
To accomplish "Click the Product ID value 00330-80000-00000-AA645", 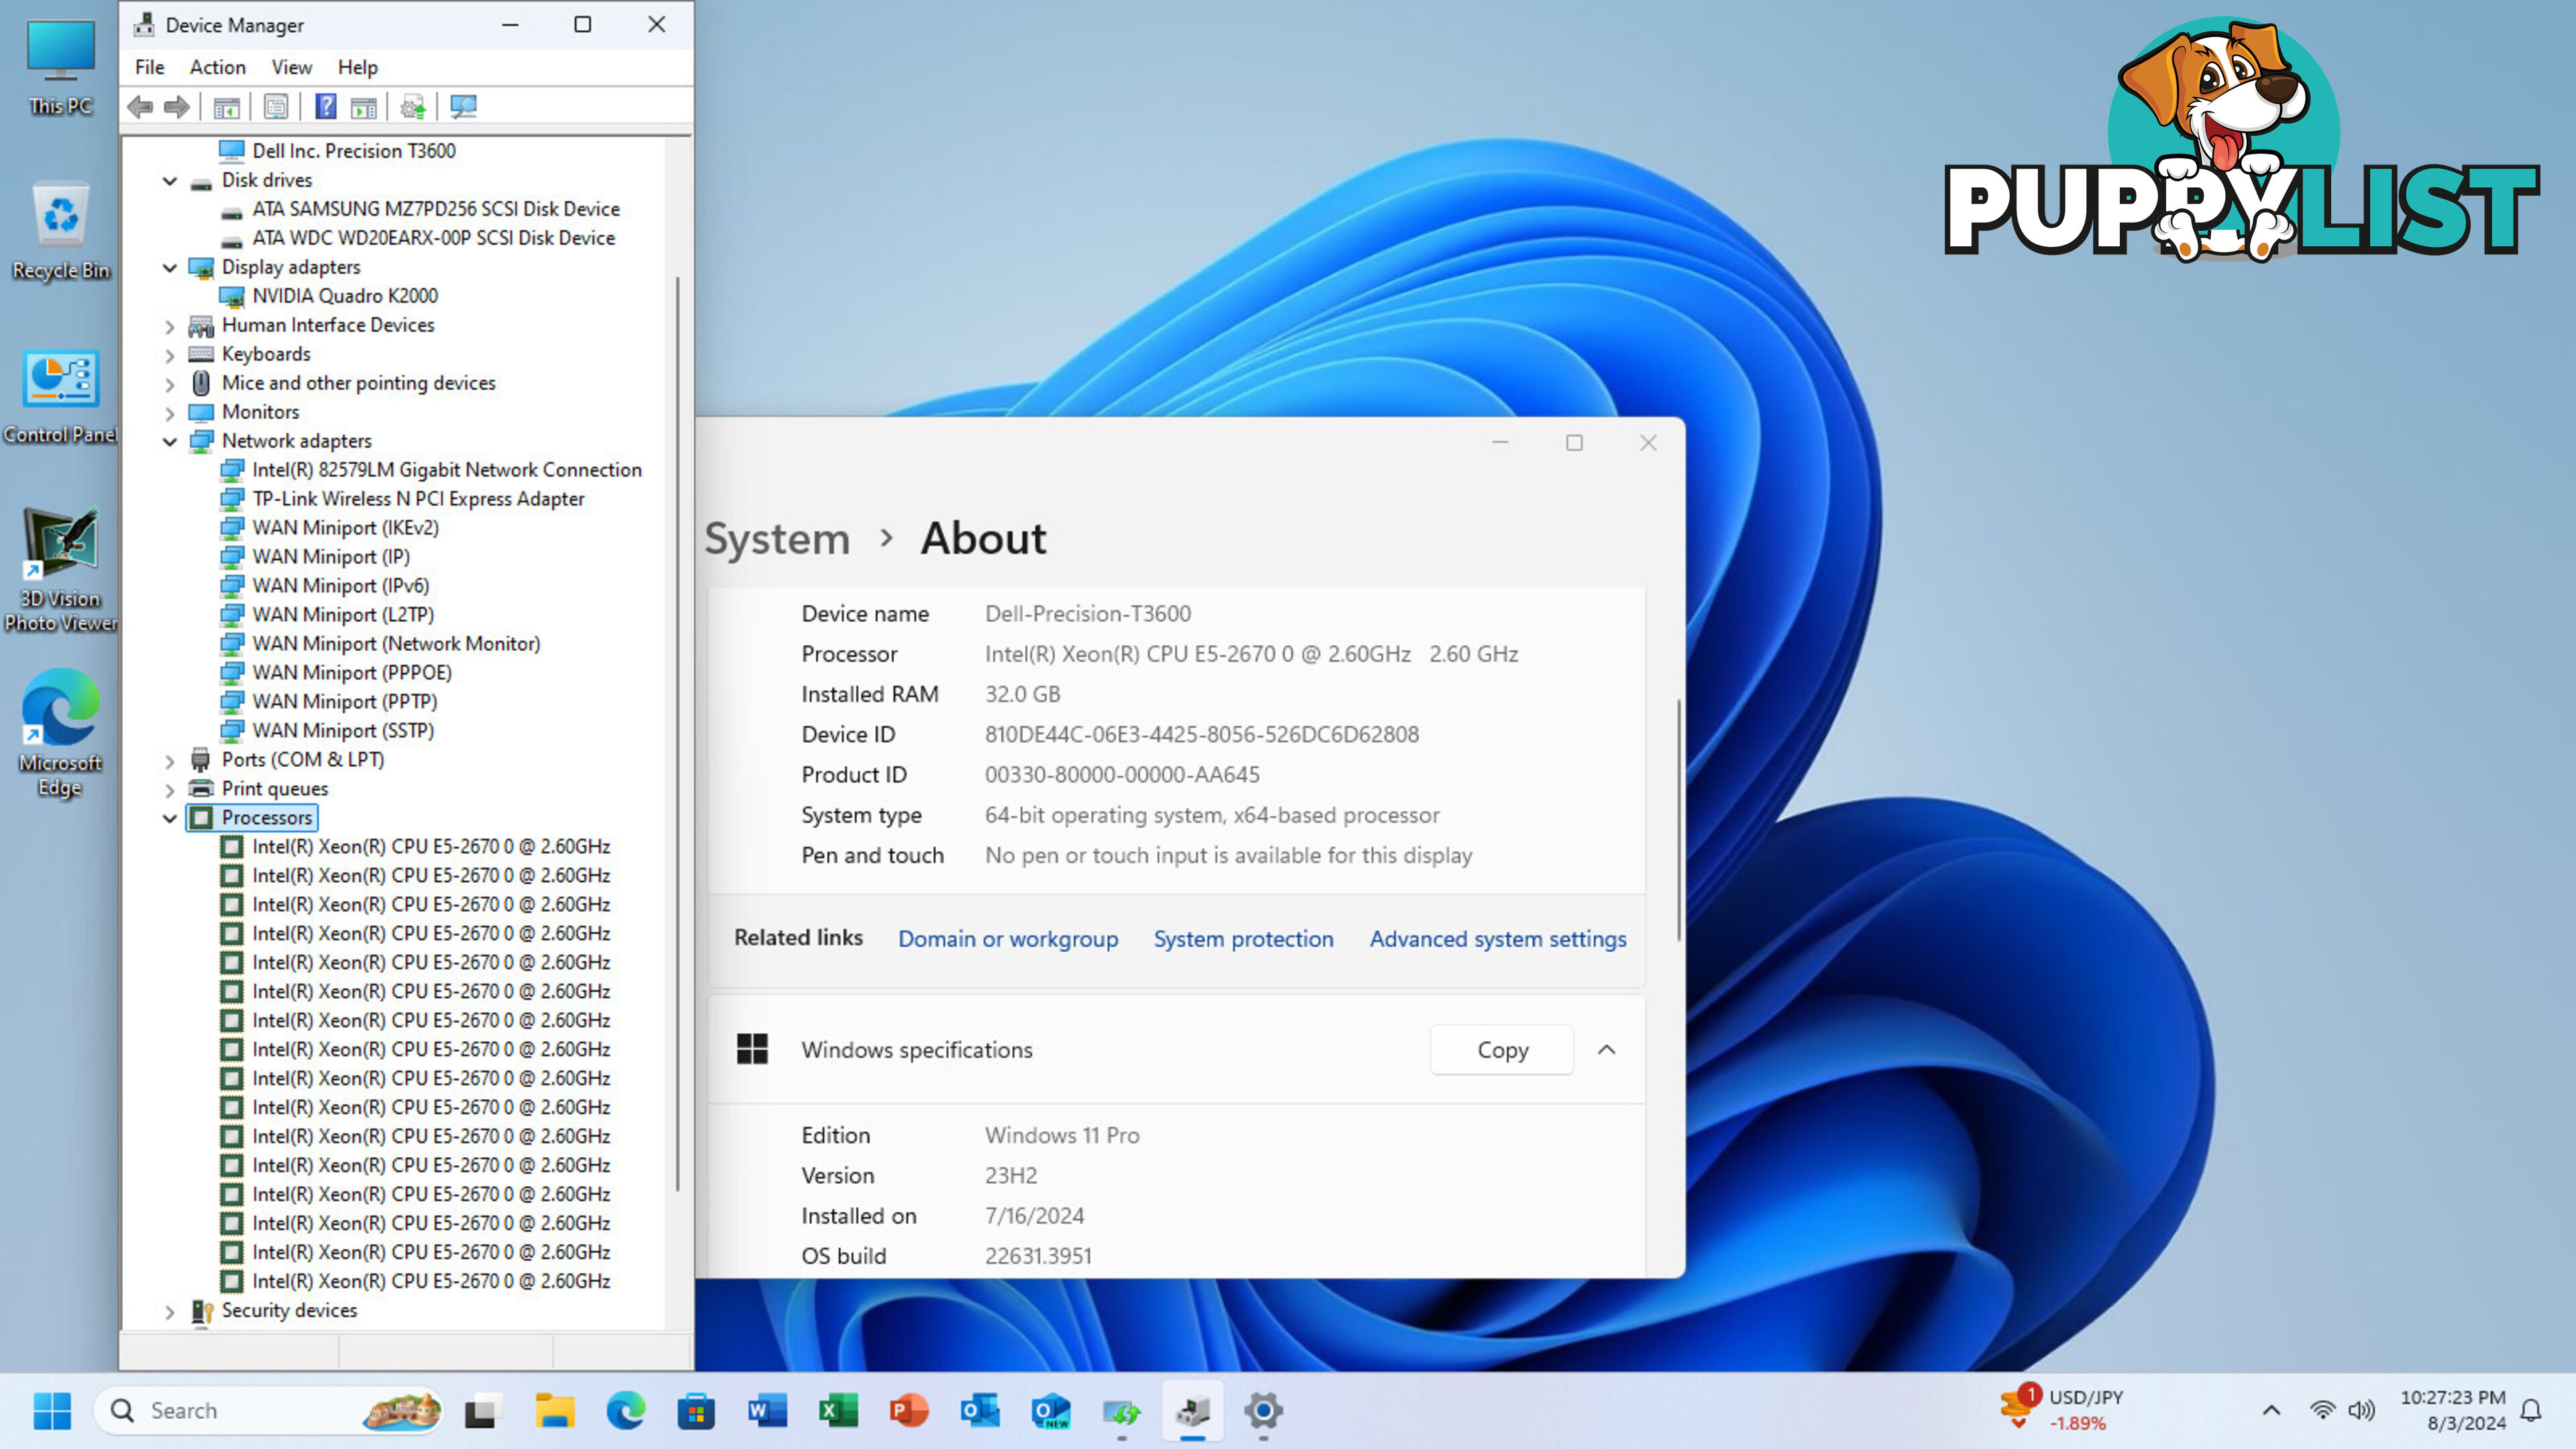I will (1122, 775).
